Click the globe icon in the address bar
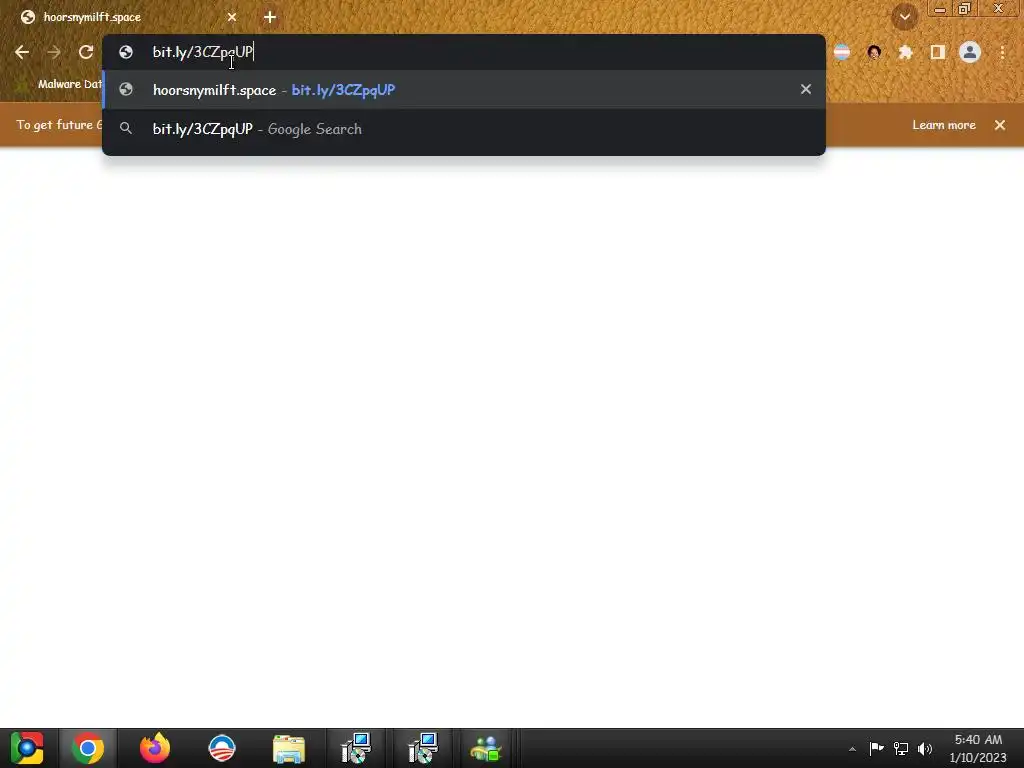Screen dimensions: 1024x768 point(126,52)
